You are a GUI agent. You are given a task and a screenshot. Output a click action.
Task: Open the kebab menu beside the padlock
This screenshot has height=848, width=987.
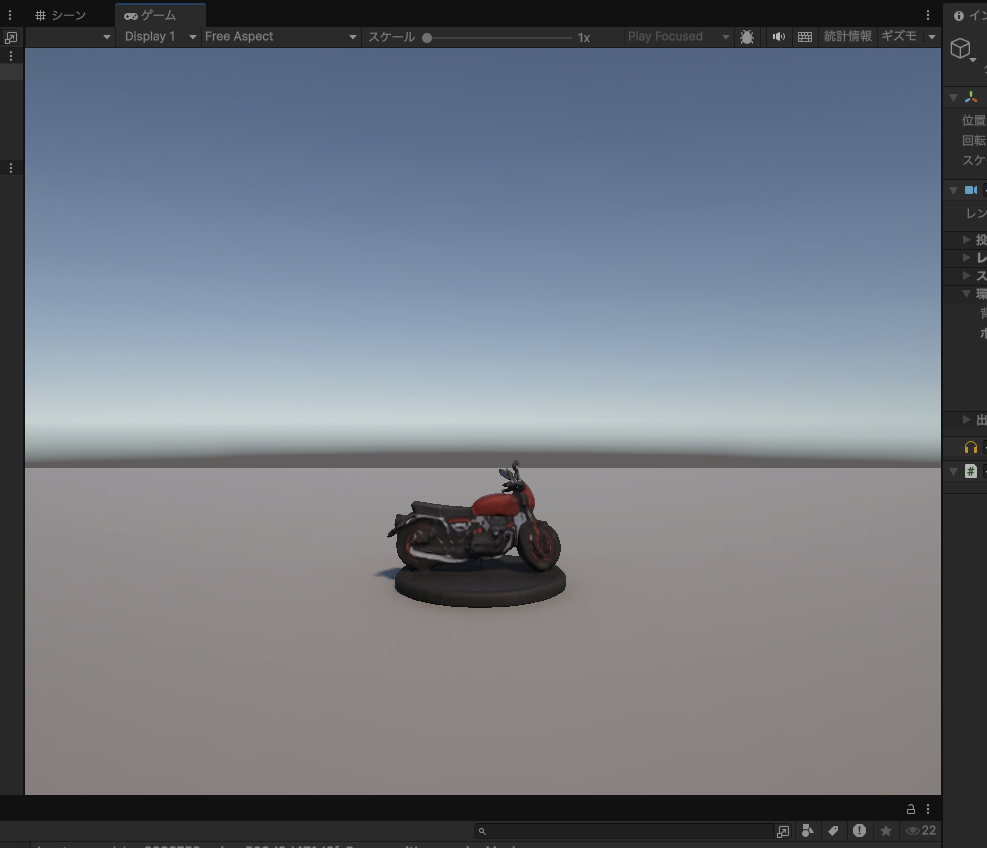pyautogui.click(x=926, y=808)
